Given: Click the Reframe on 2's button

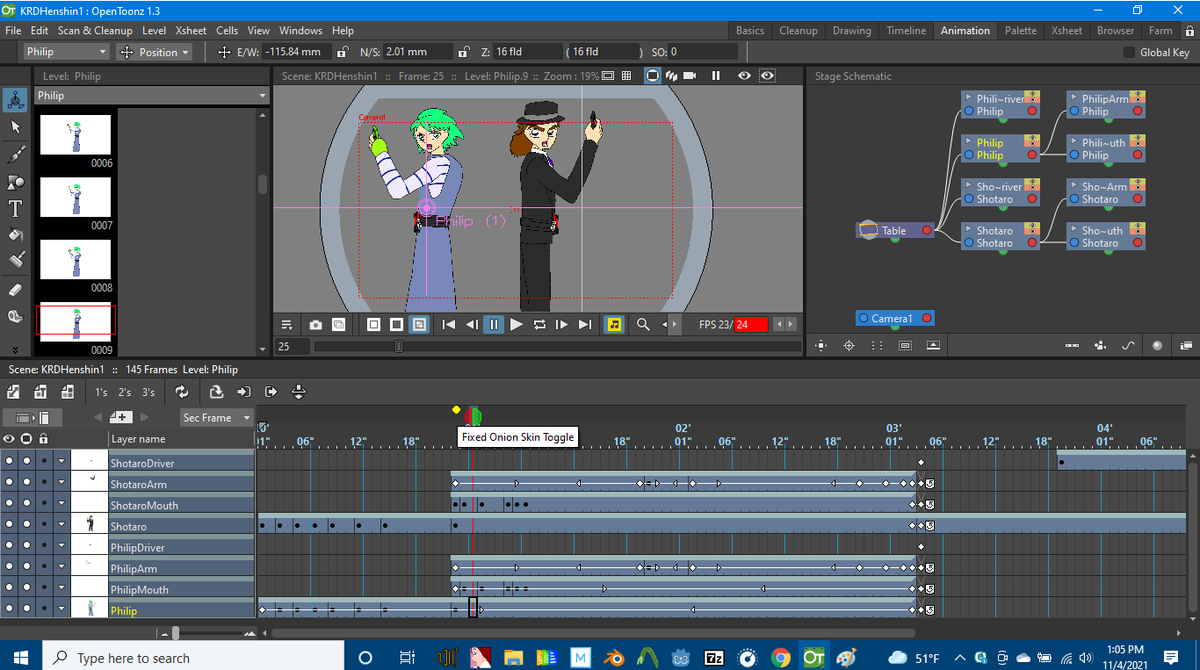Looking at the screenshot, I should point(124,392).
